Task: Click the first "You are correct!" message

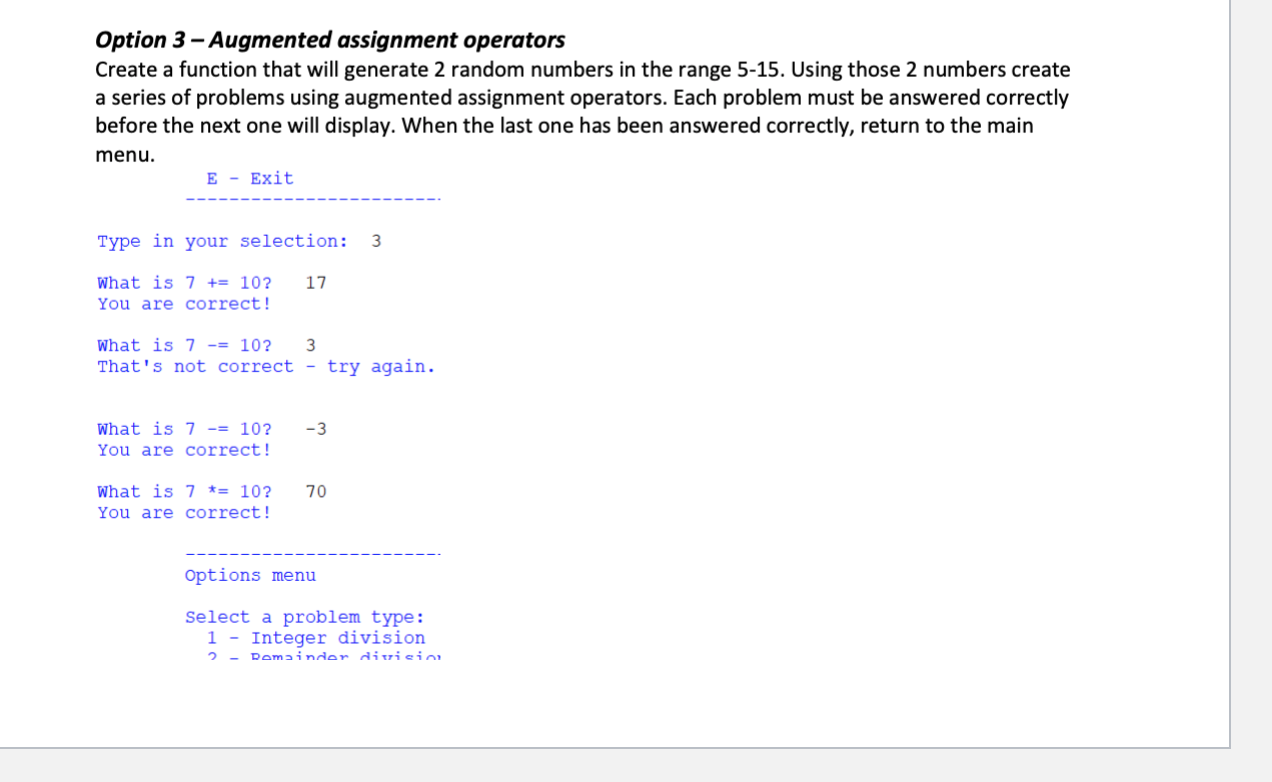Action: pyautogui.click(x=183, y=303)
